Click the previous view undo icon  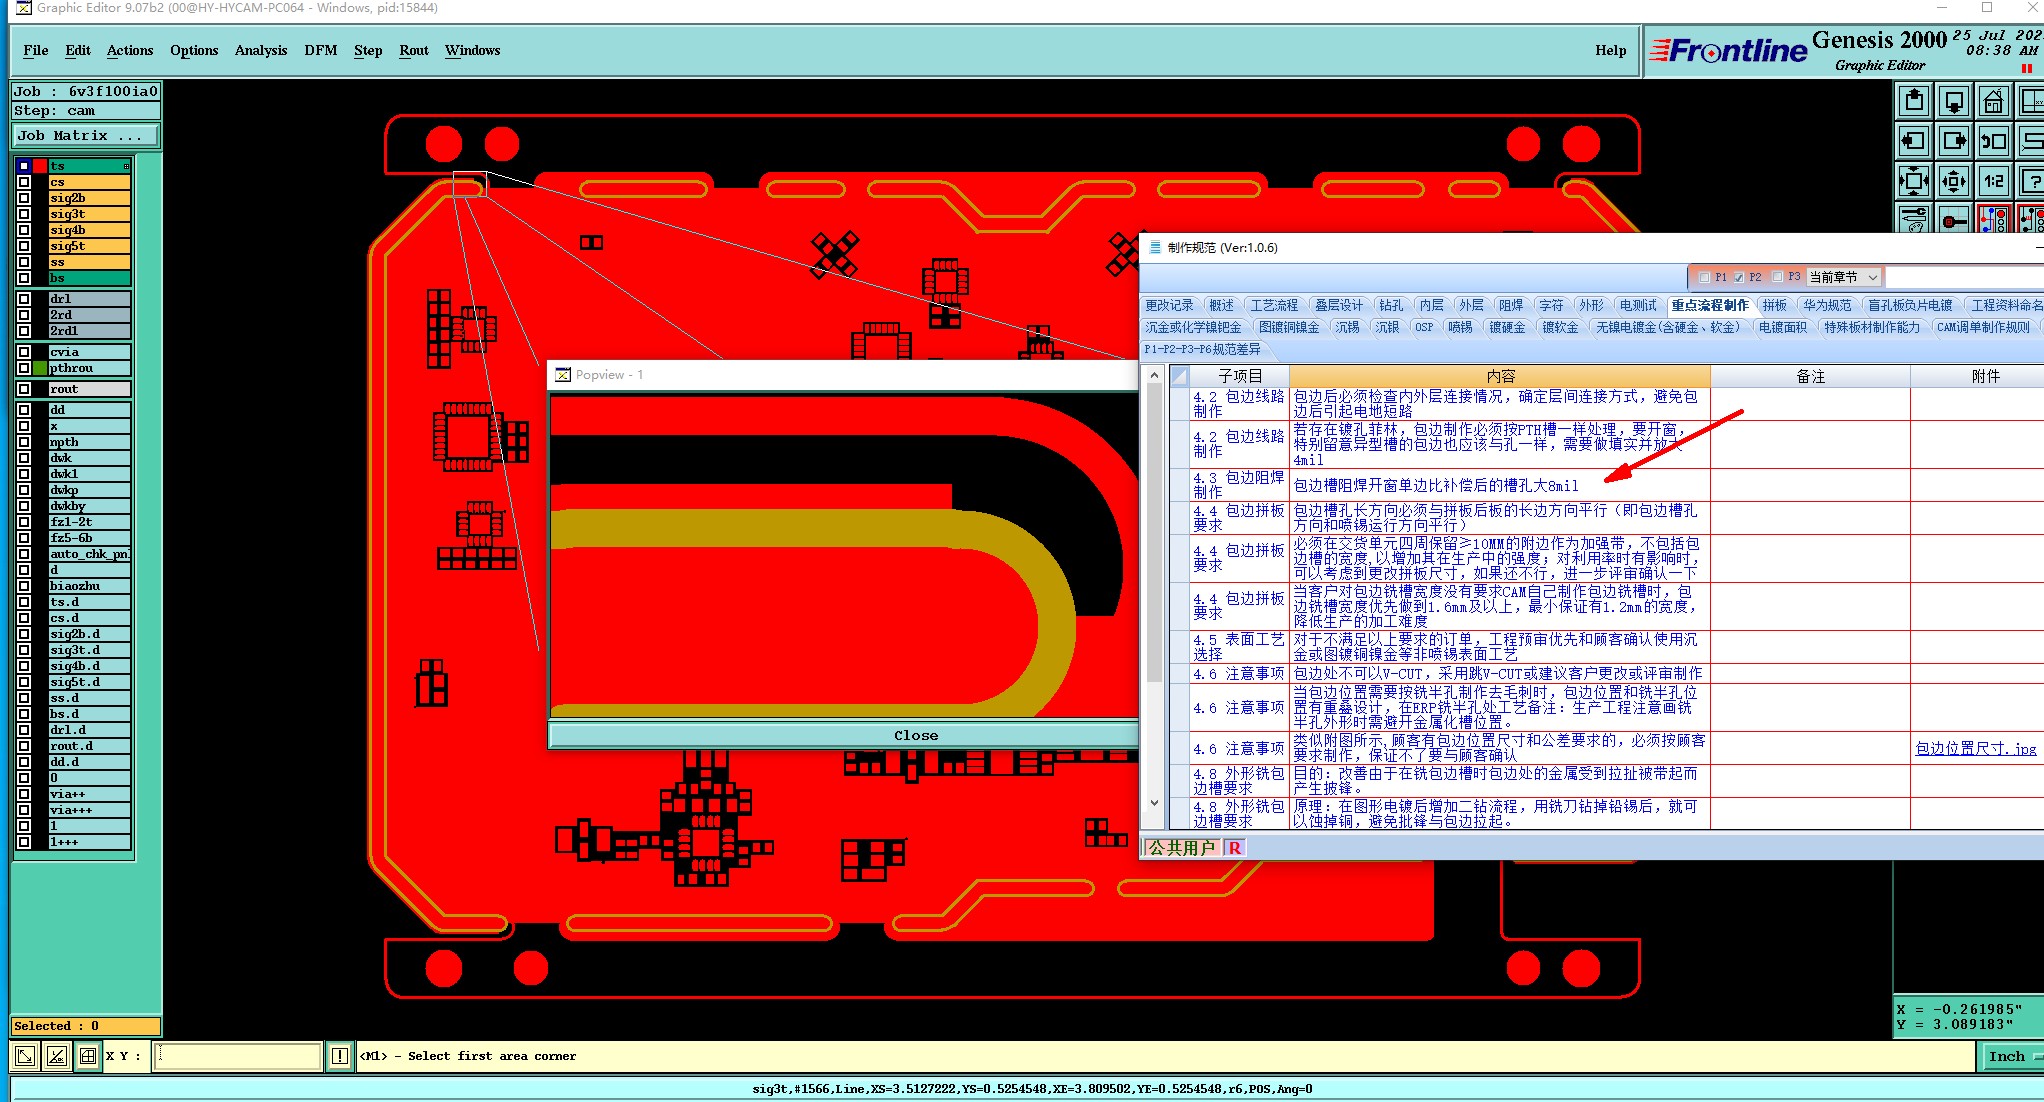click(x=1993, y=141)
